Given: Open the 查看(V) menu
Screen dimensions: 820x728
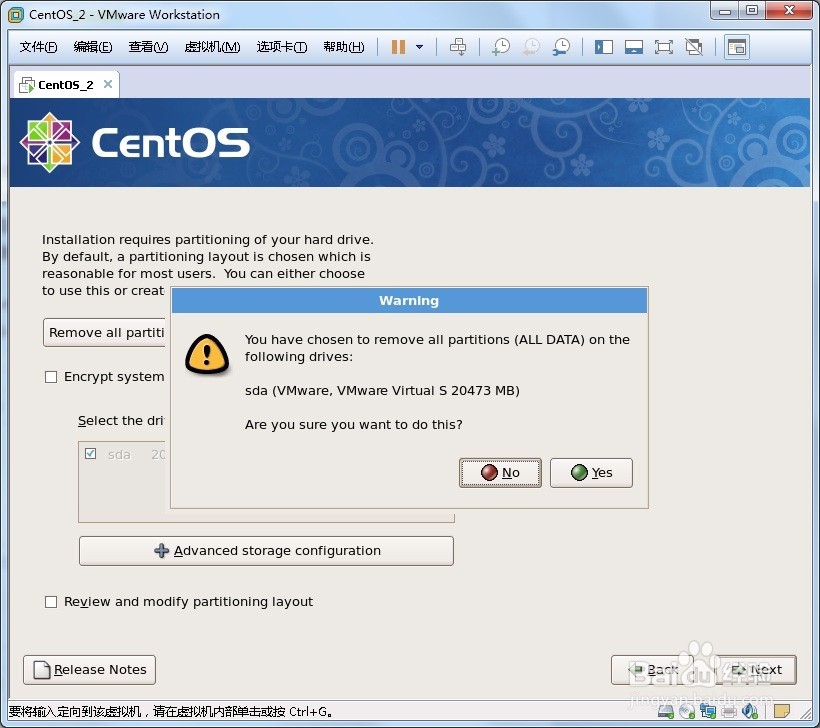Looking at the screenshot, I should click(x=148, y=47).
